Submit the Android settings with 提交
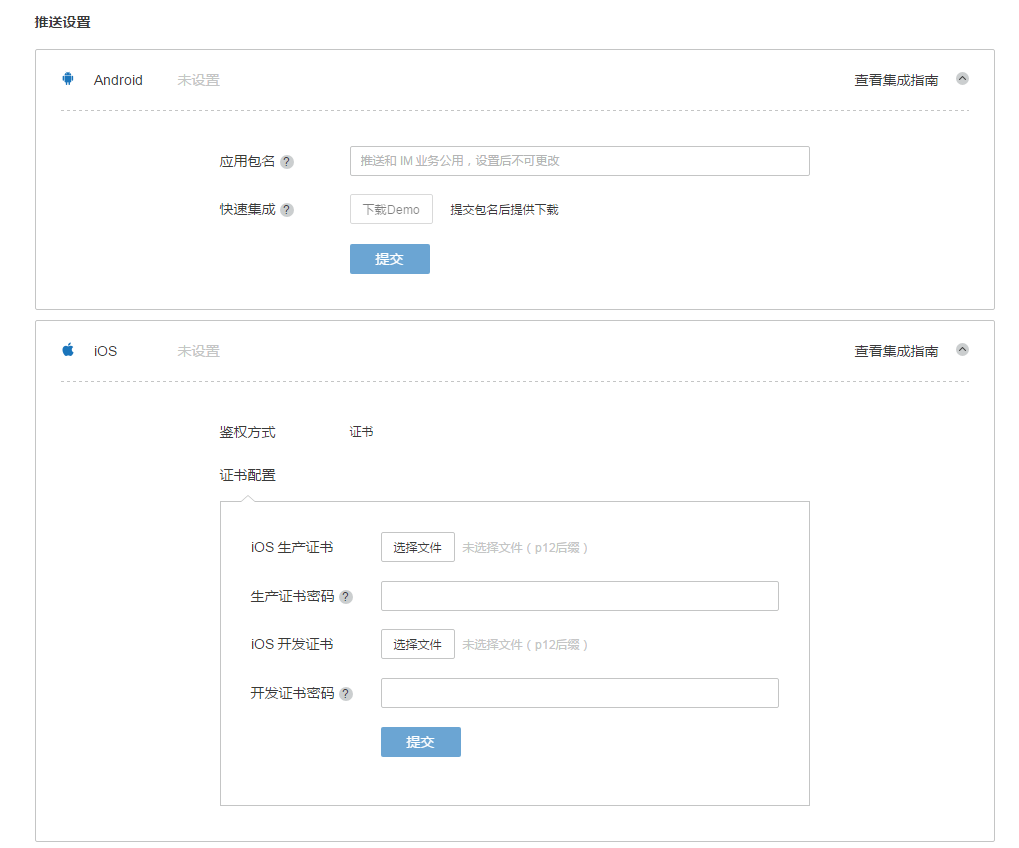Image resolution: width=1019 pixels, height=848 pixels. click(x=390, y=259)
